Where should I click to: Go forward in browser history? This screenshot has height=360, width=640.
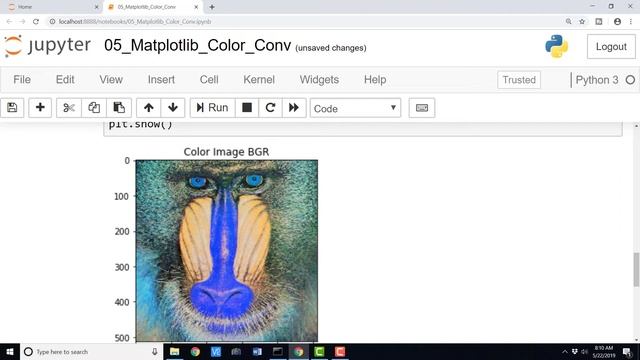pyautogui.click(x=22, y=22)
